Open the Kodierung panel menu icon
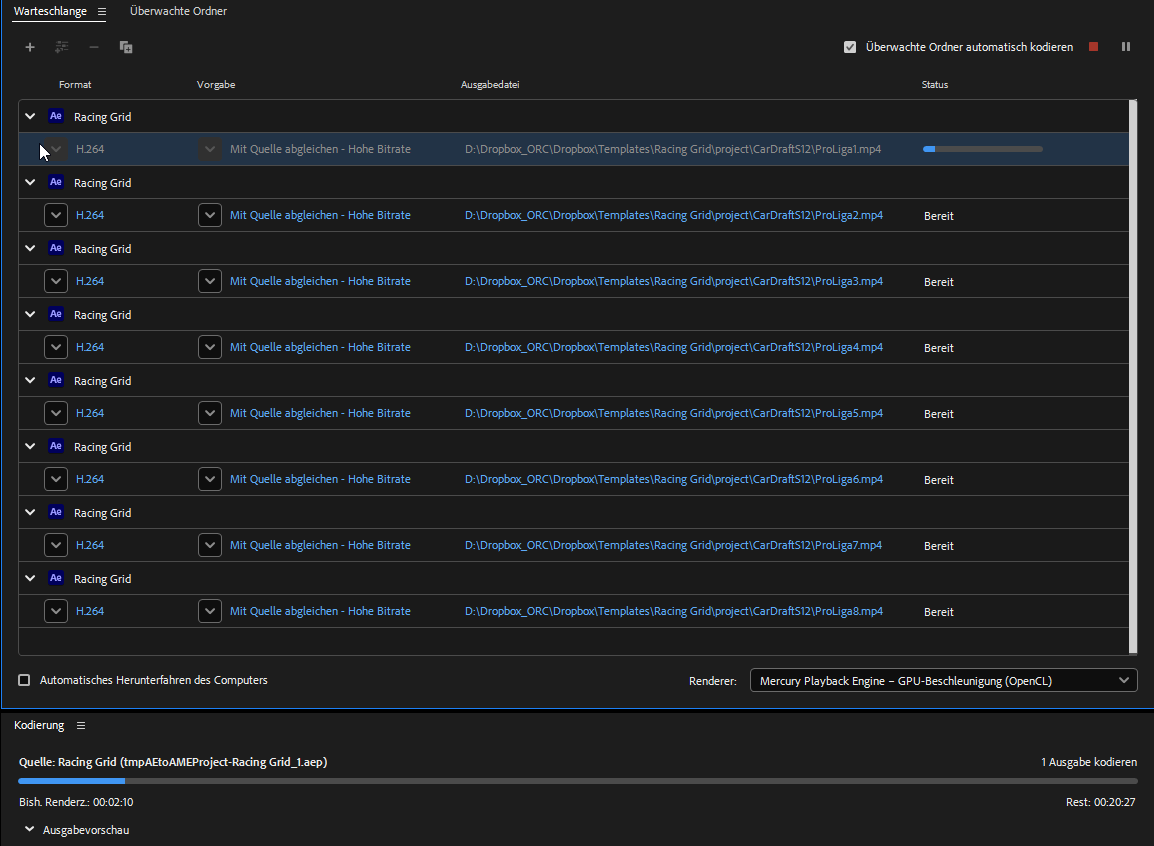The width and height of the screenshot is (1154, 846). (81, 725)
